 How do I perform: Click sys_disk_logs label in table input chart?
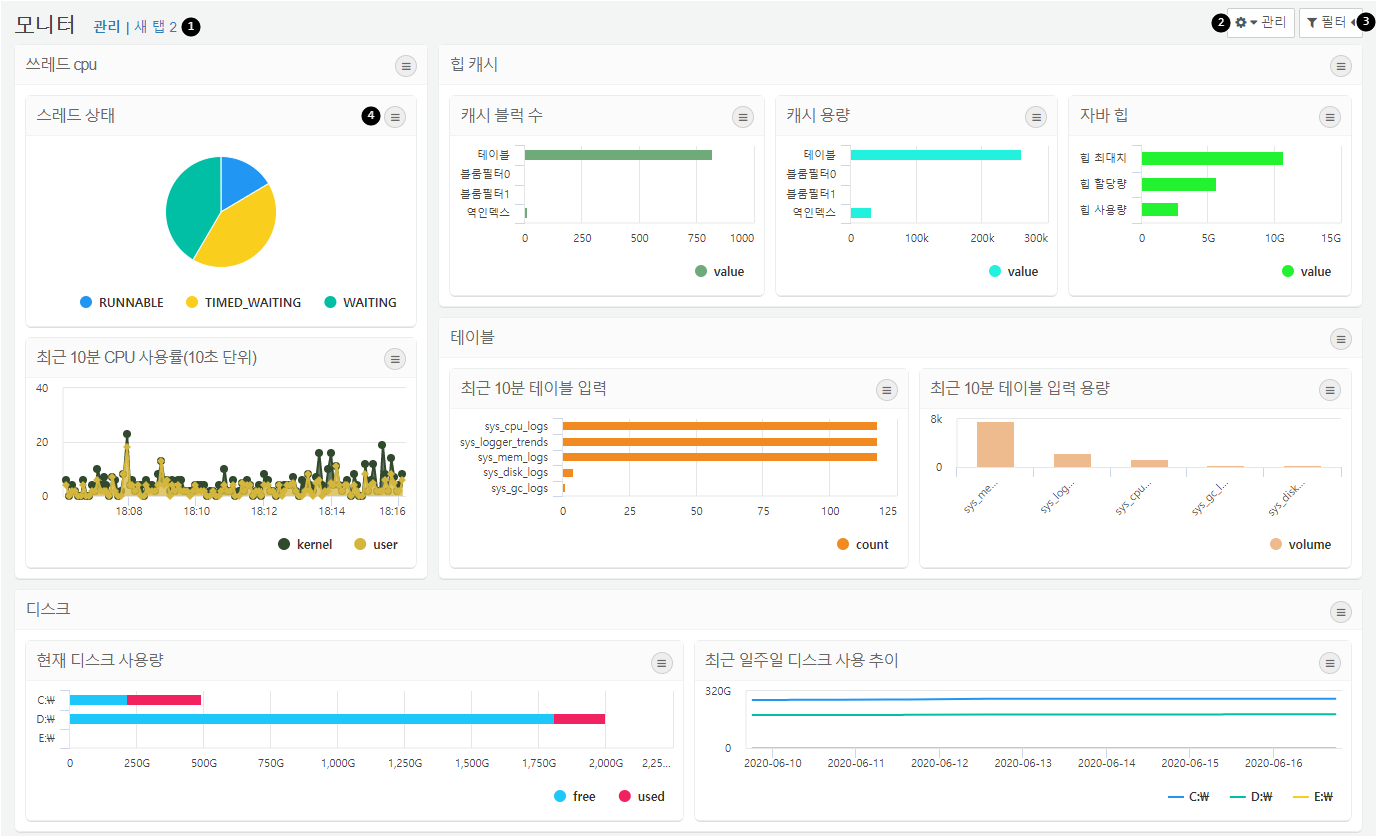pos(515,473)
